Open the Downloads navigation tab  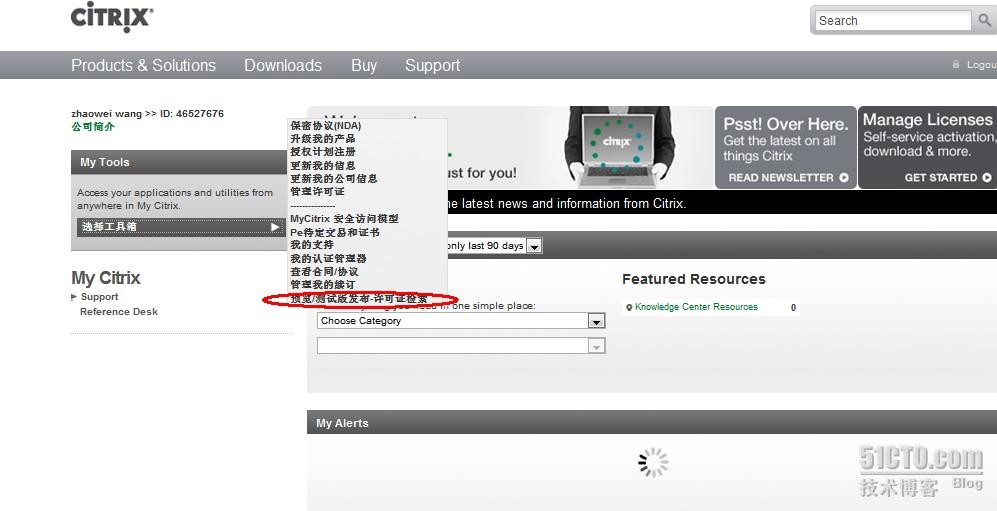pyautogui.click(x=283, y=65)
